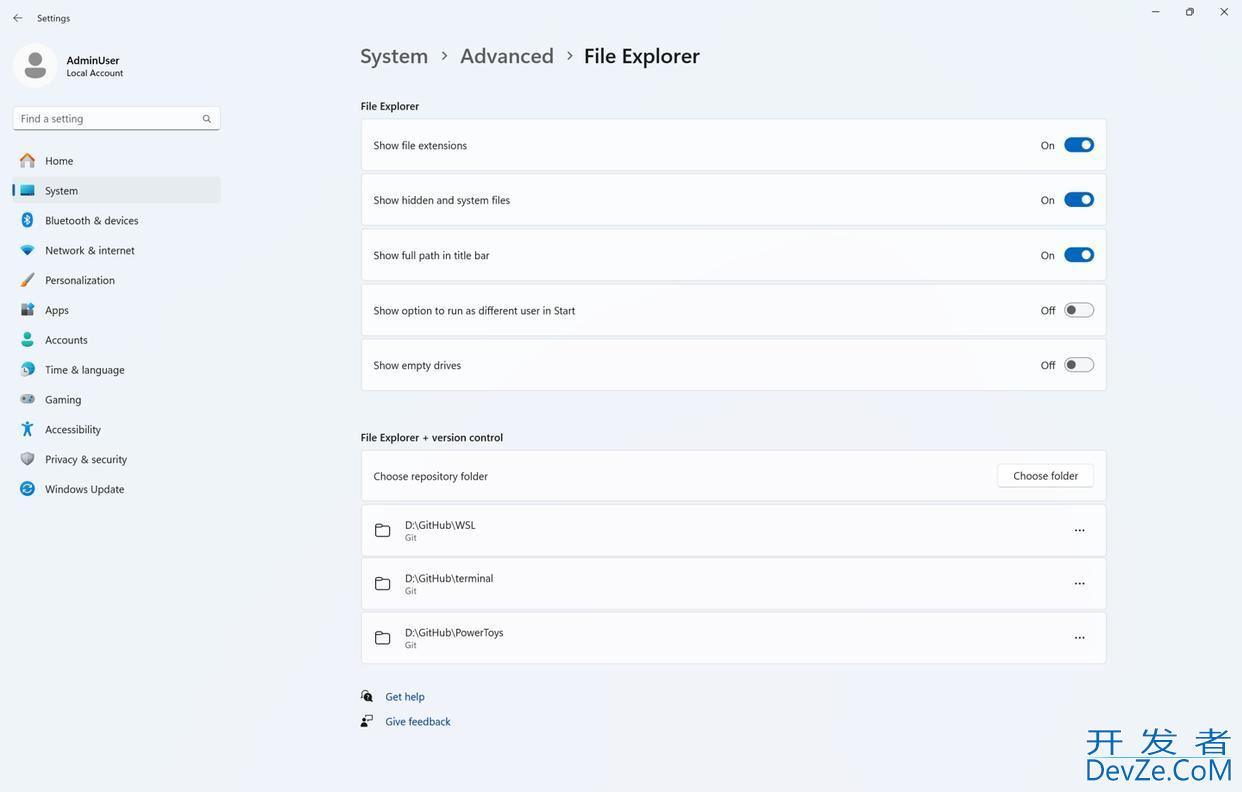1242x792 pixels.
Task: Open more options for D:\GitHub\WSL
Action: [1079, 531]
